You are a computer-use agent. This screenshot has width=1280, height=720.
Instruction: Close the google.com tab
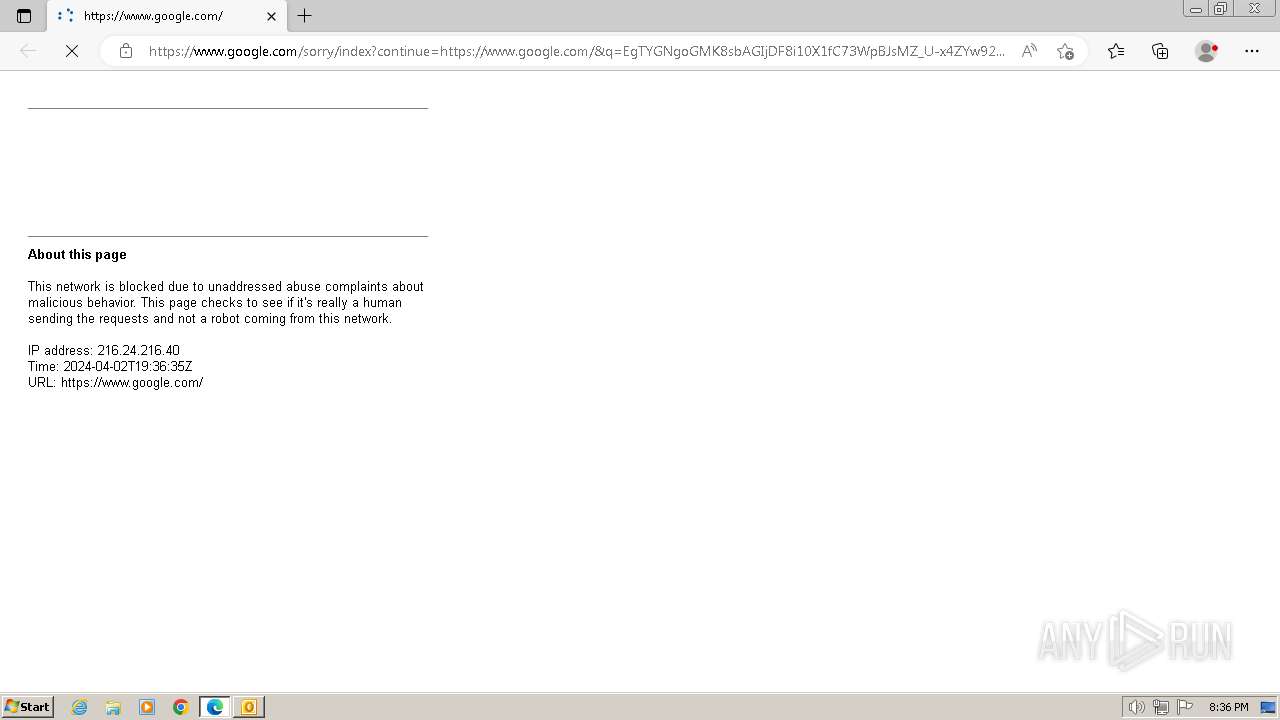click(x=271, y=16)
